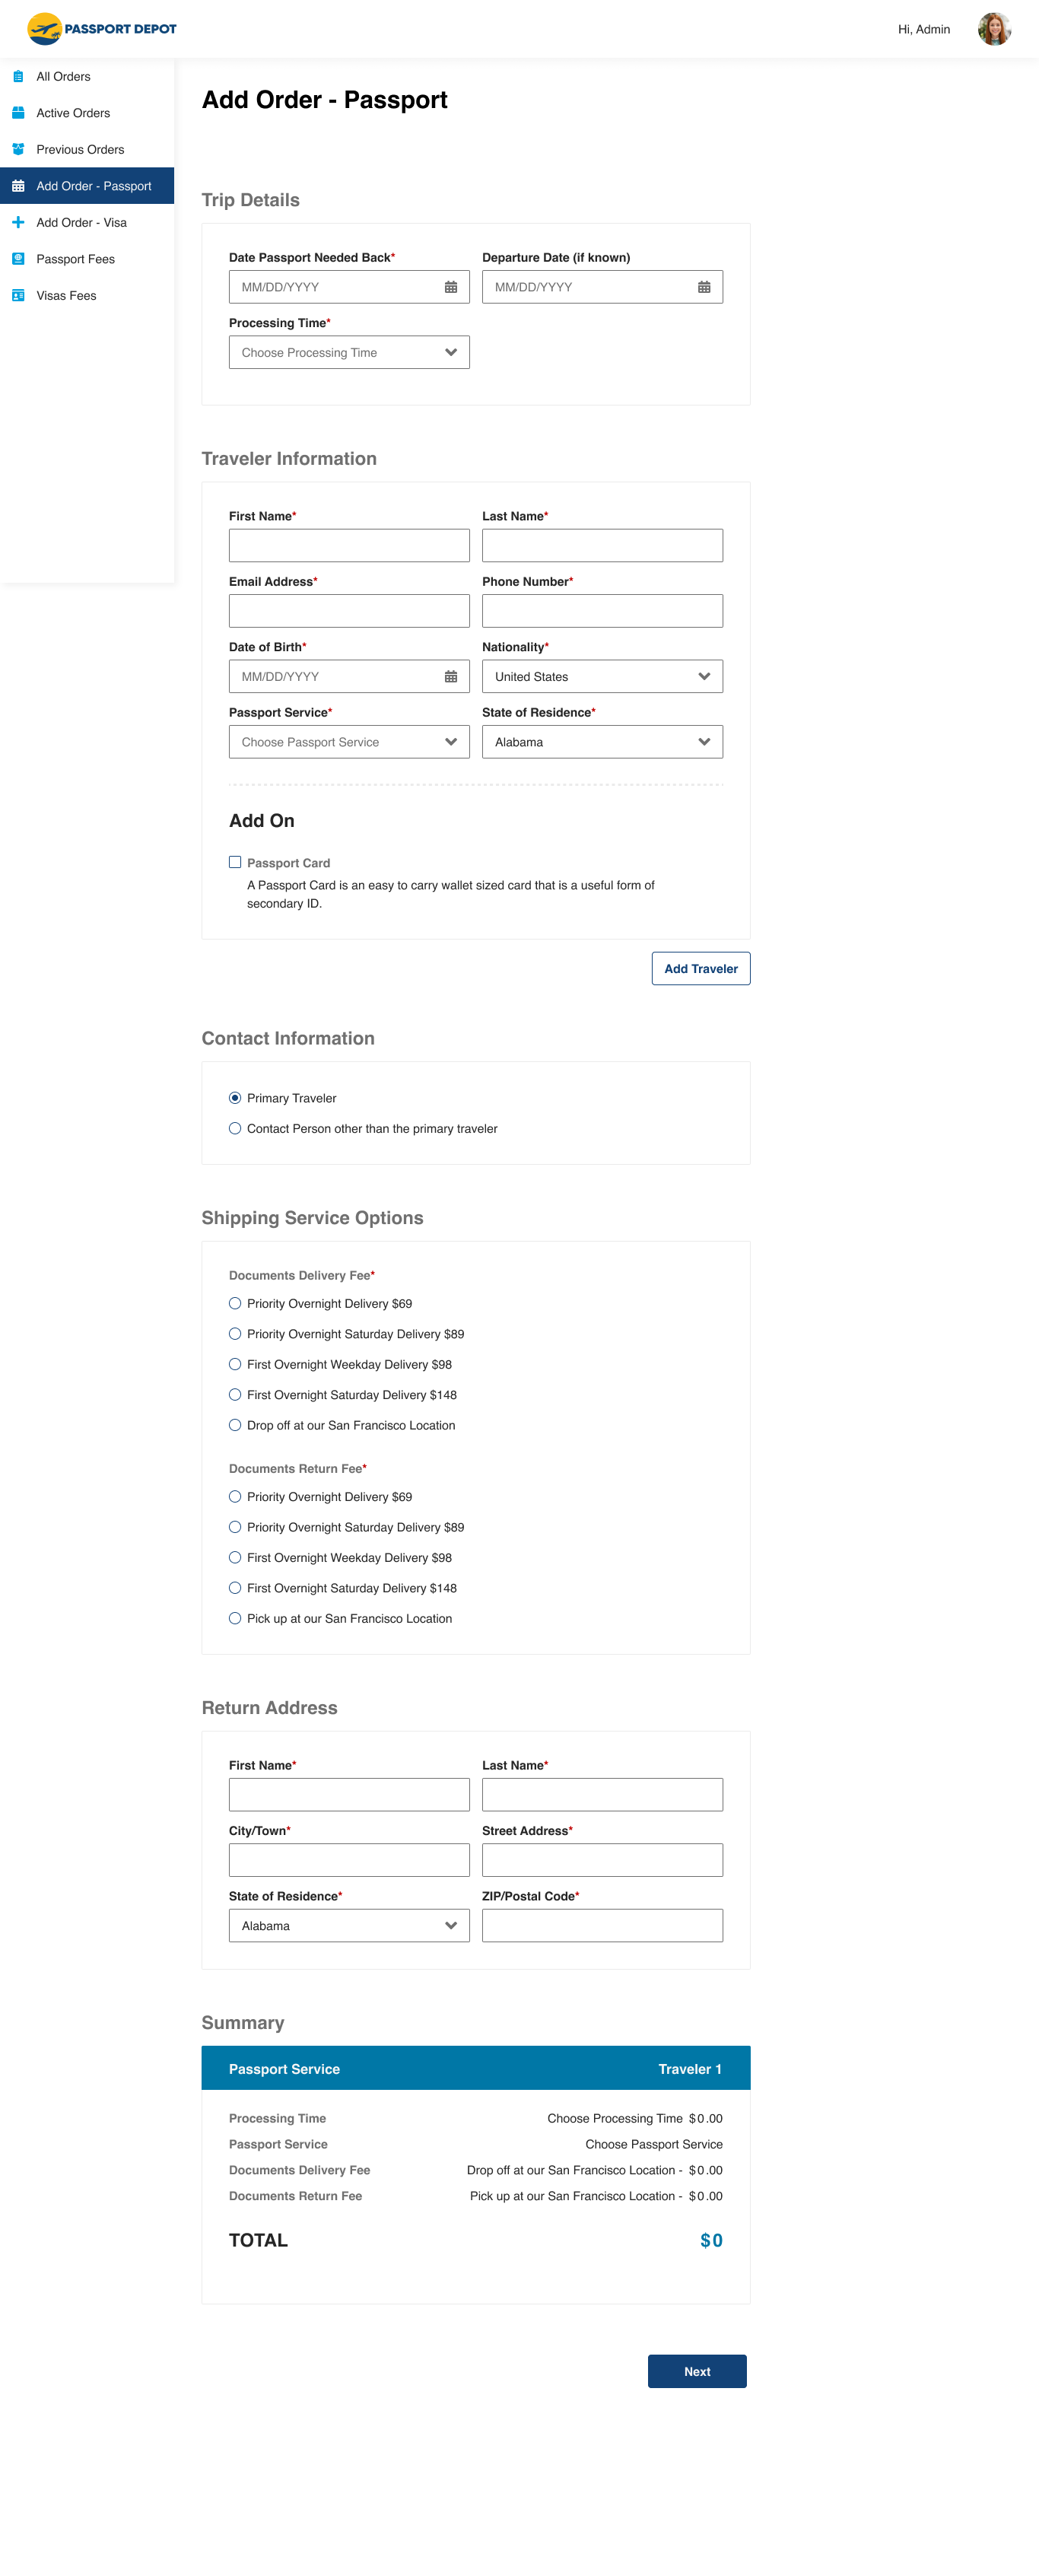Enable the Passport Card add-on checkbox

[x=235, y=862]
